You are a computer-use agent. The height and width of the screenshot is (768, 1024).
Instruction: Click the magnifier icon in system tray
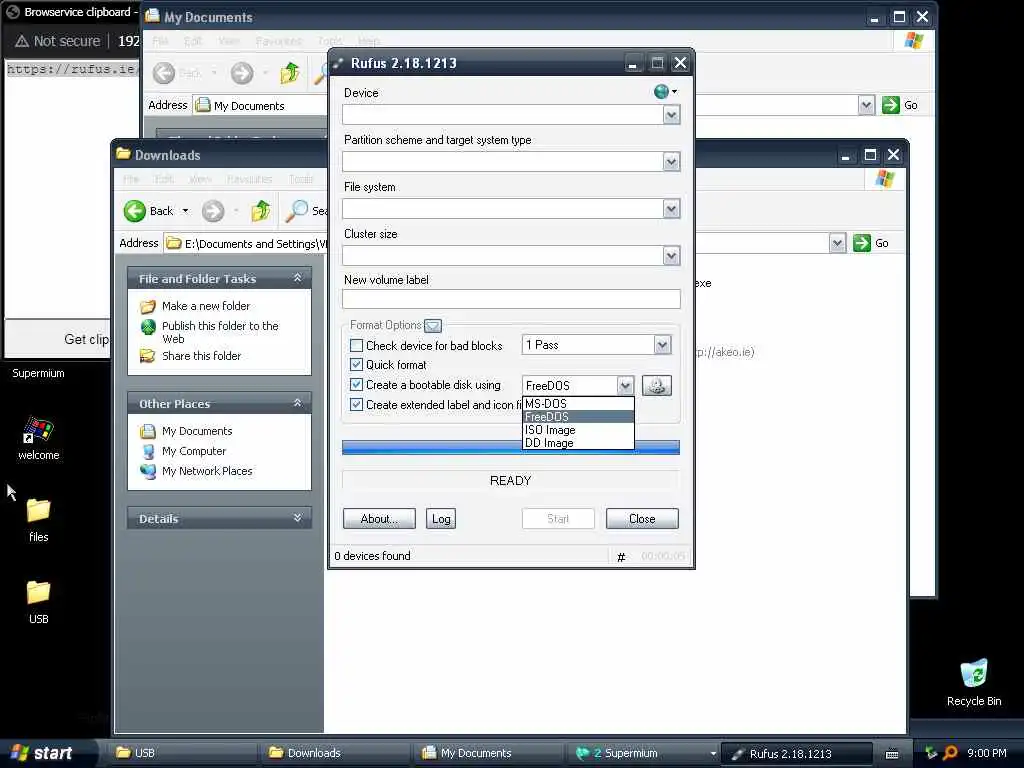click(950, 753)
